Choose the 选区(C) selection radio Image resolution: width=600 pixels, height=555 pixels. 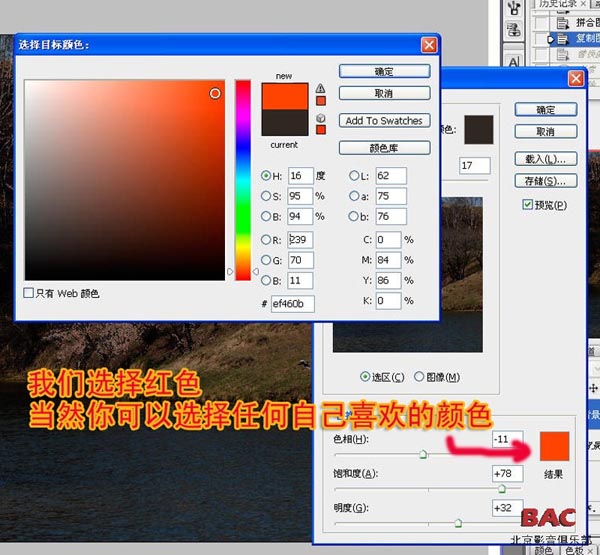365,377
